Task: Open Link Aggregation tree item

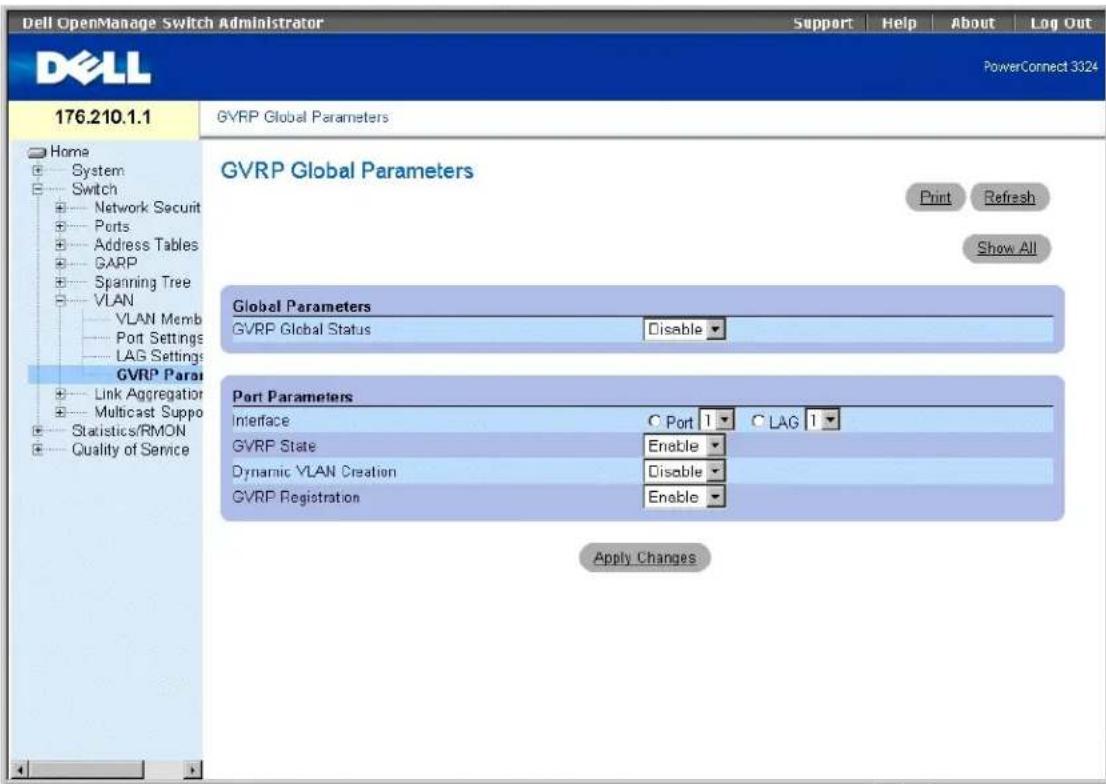Action: click(x=148, y=394)
